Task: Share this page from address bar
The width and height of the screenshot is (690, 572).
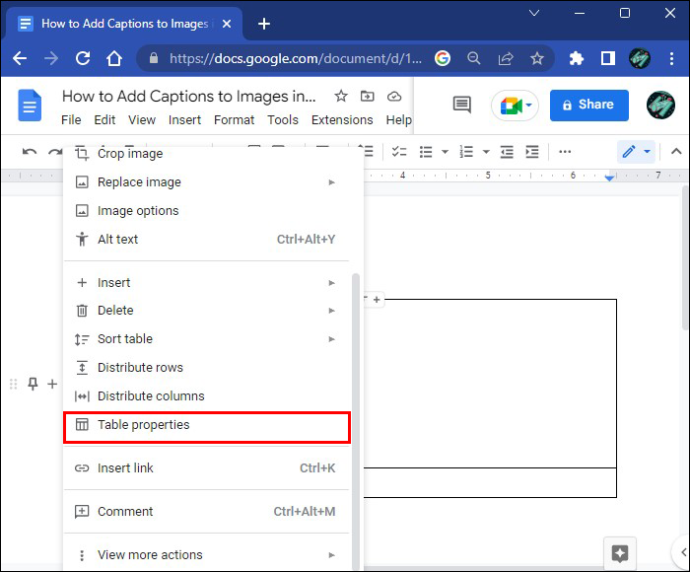Action: (506, 58)
